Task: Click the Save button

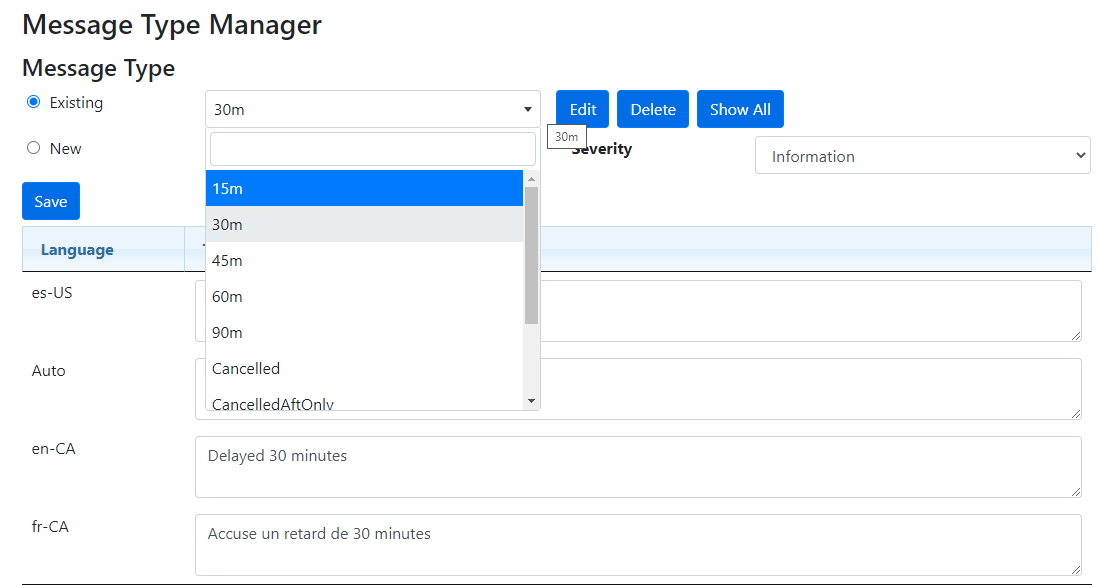Action: pyautogui.click(x=50, y=200)
